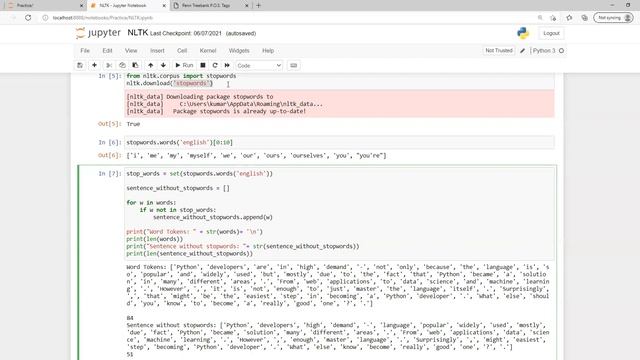
Task: Click the nltk_data download message output
Action: [x=340, y=104]
